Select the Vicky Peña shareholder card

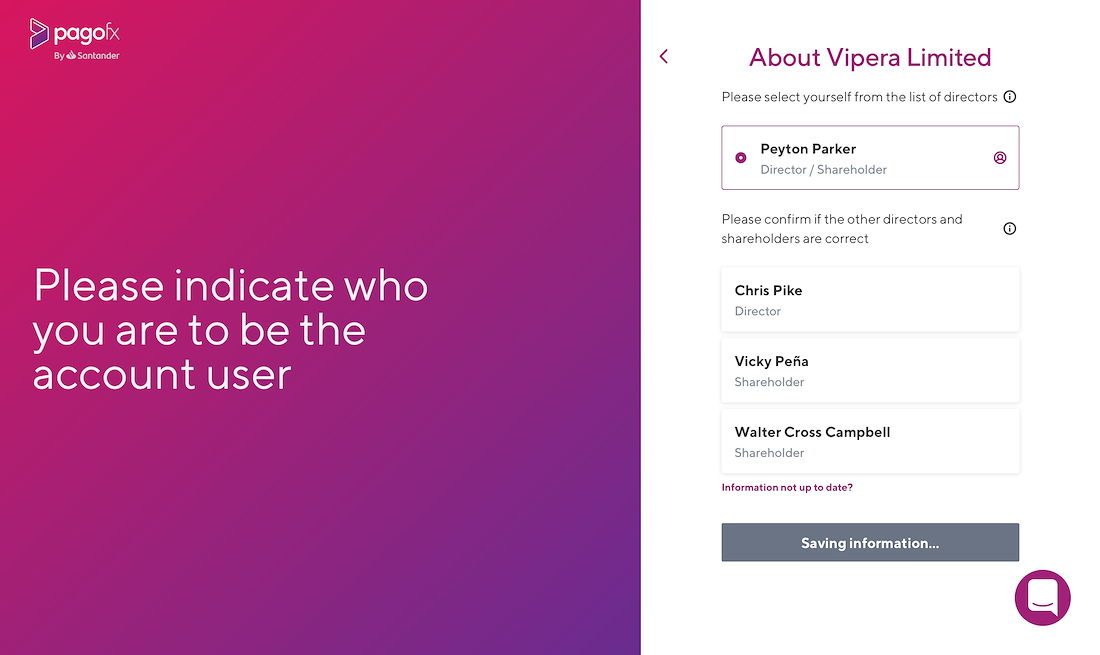[x=870, y=370]
